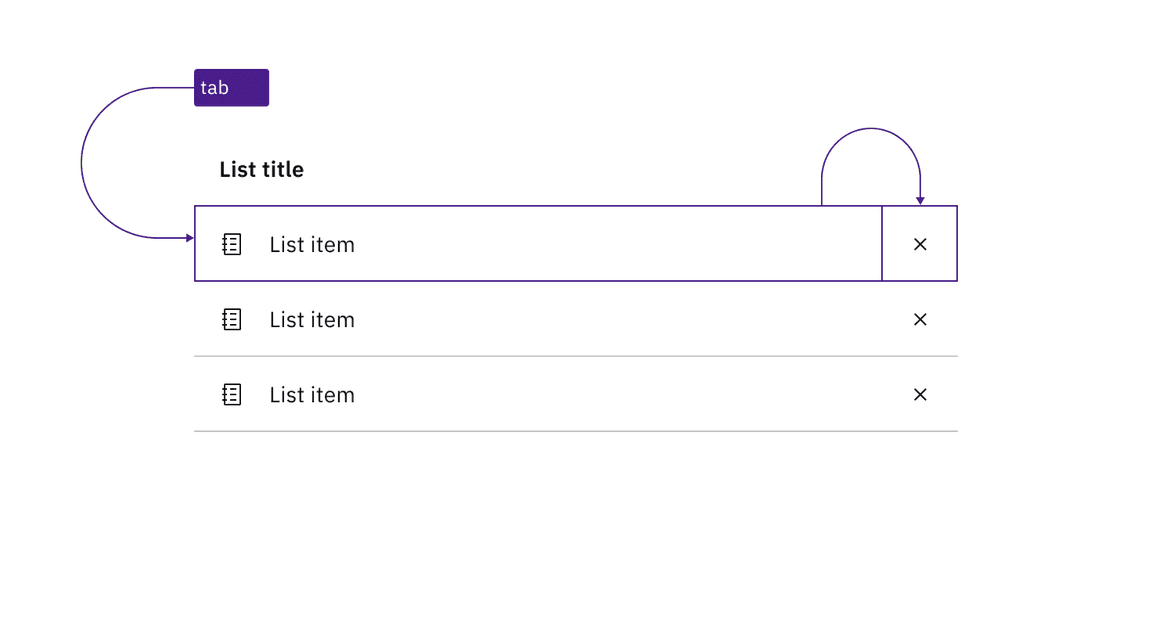The image size is (1152, 634).
Task: Click the list icon beside the second List item
Action: tap(231, 319)
